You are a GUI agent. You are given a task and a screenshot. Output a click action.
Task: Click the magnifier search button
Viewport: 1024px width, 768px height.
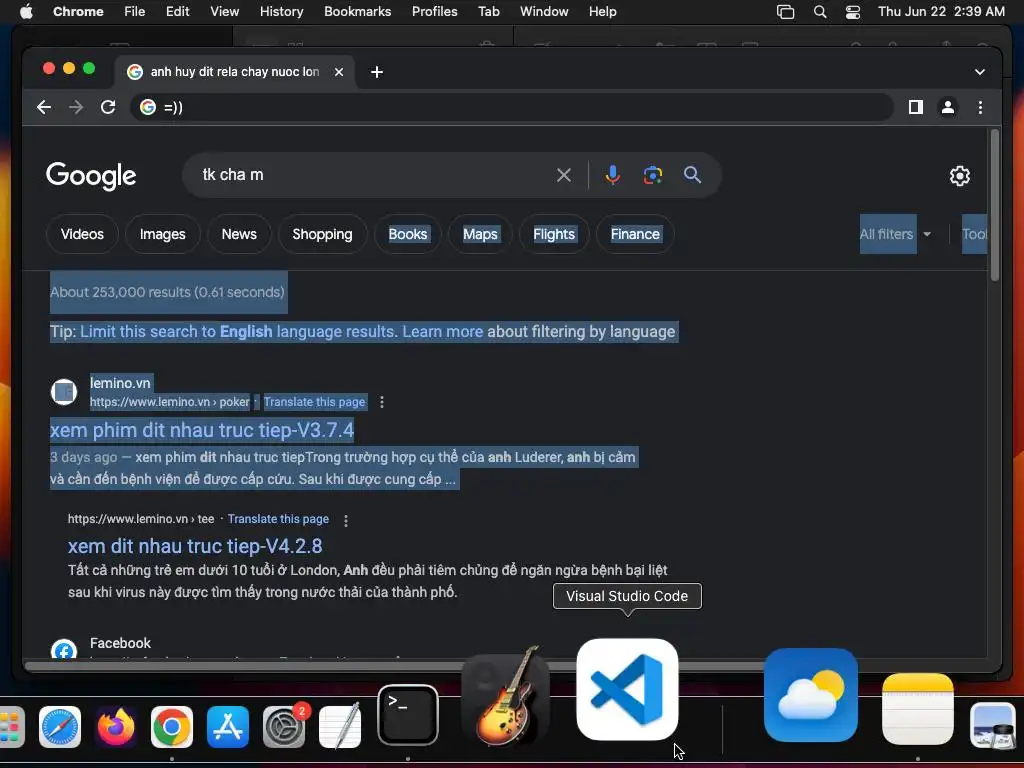tap(692, 175)
